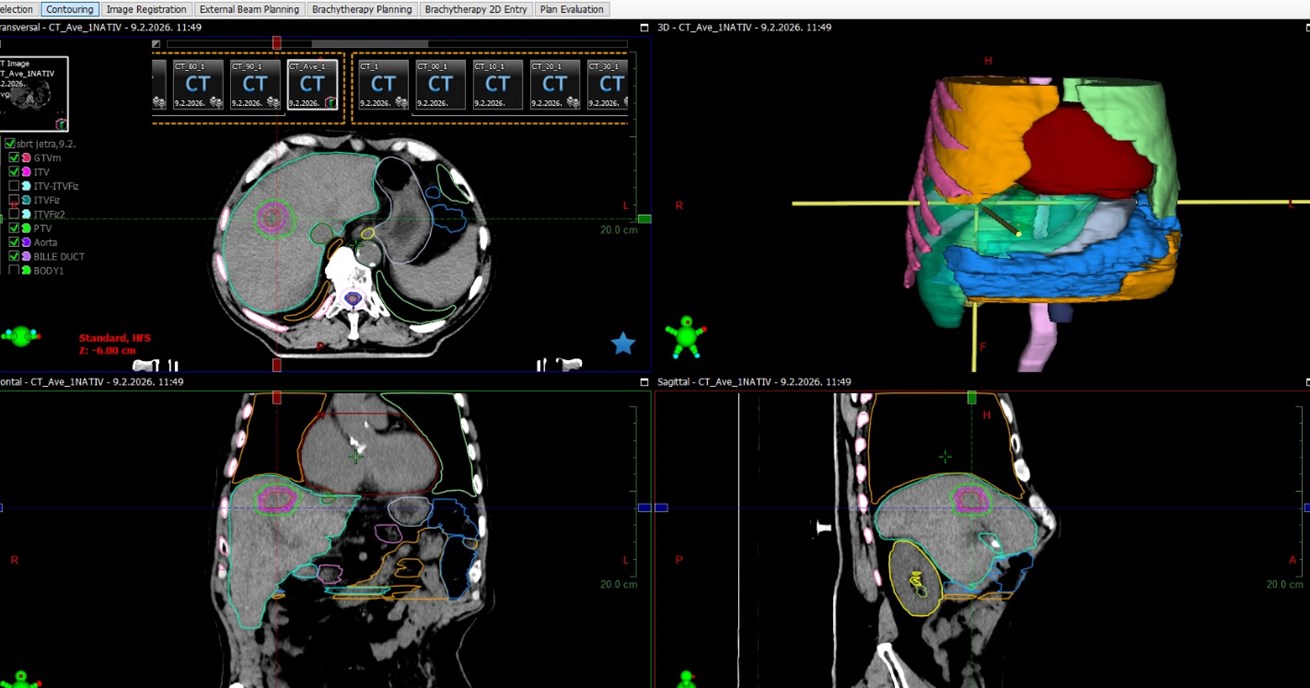Click the blue star icon in transversal view
This screenshot has width=1310, height=688.
(623, 344)
